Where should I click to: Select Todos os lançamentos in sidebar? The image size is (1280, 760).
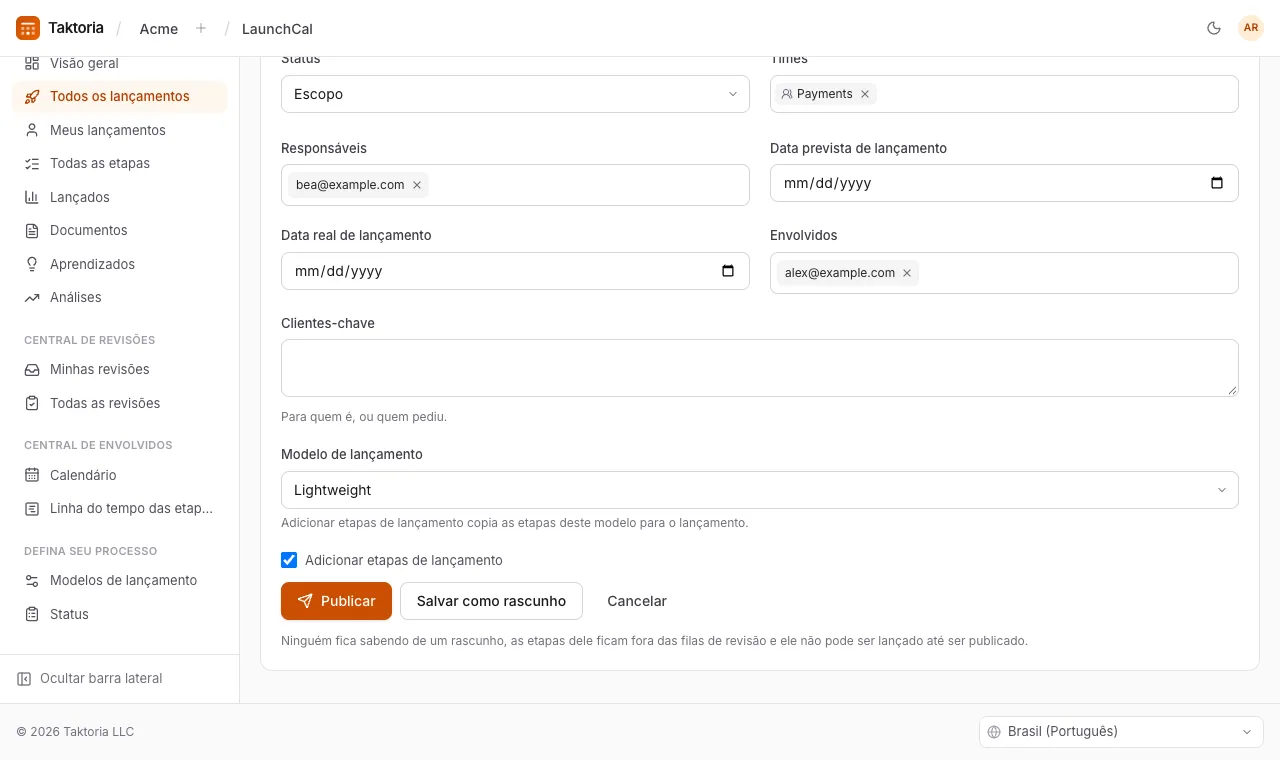pyautogui.click(x=119, y=97)
